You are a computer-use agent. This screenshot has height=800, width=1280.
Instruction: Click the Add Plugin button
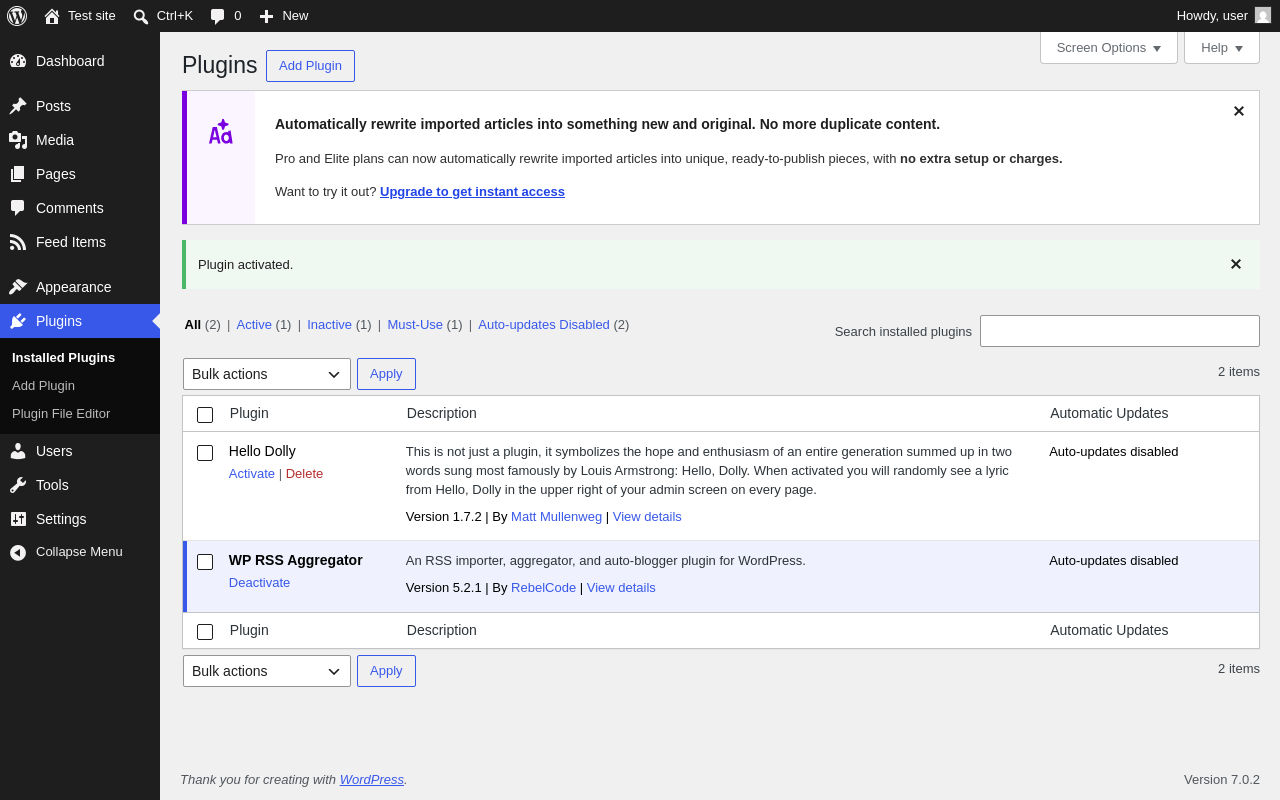pos(310,66)
